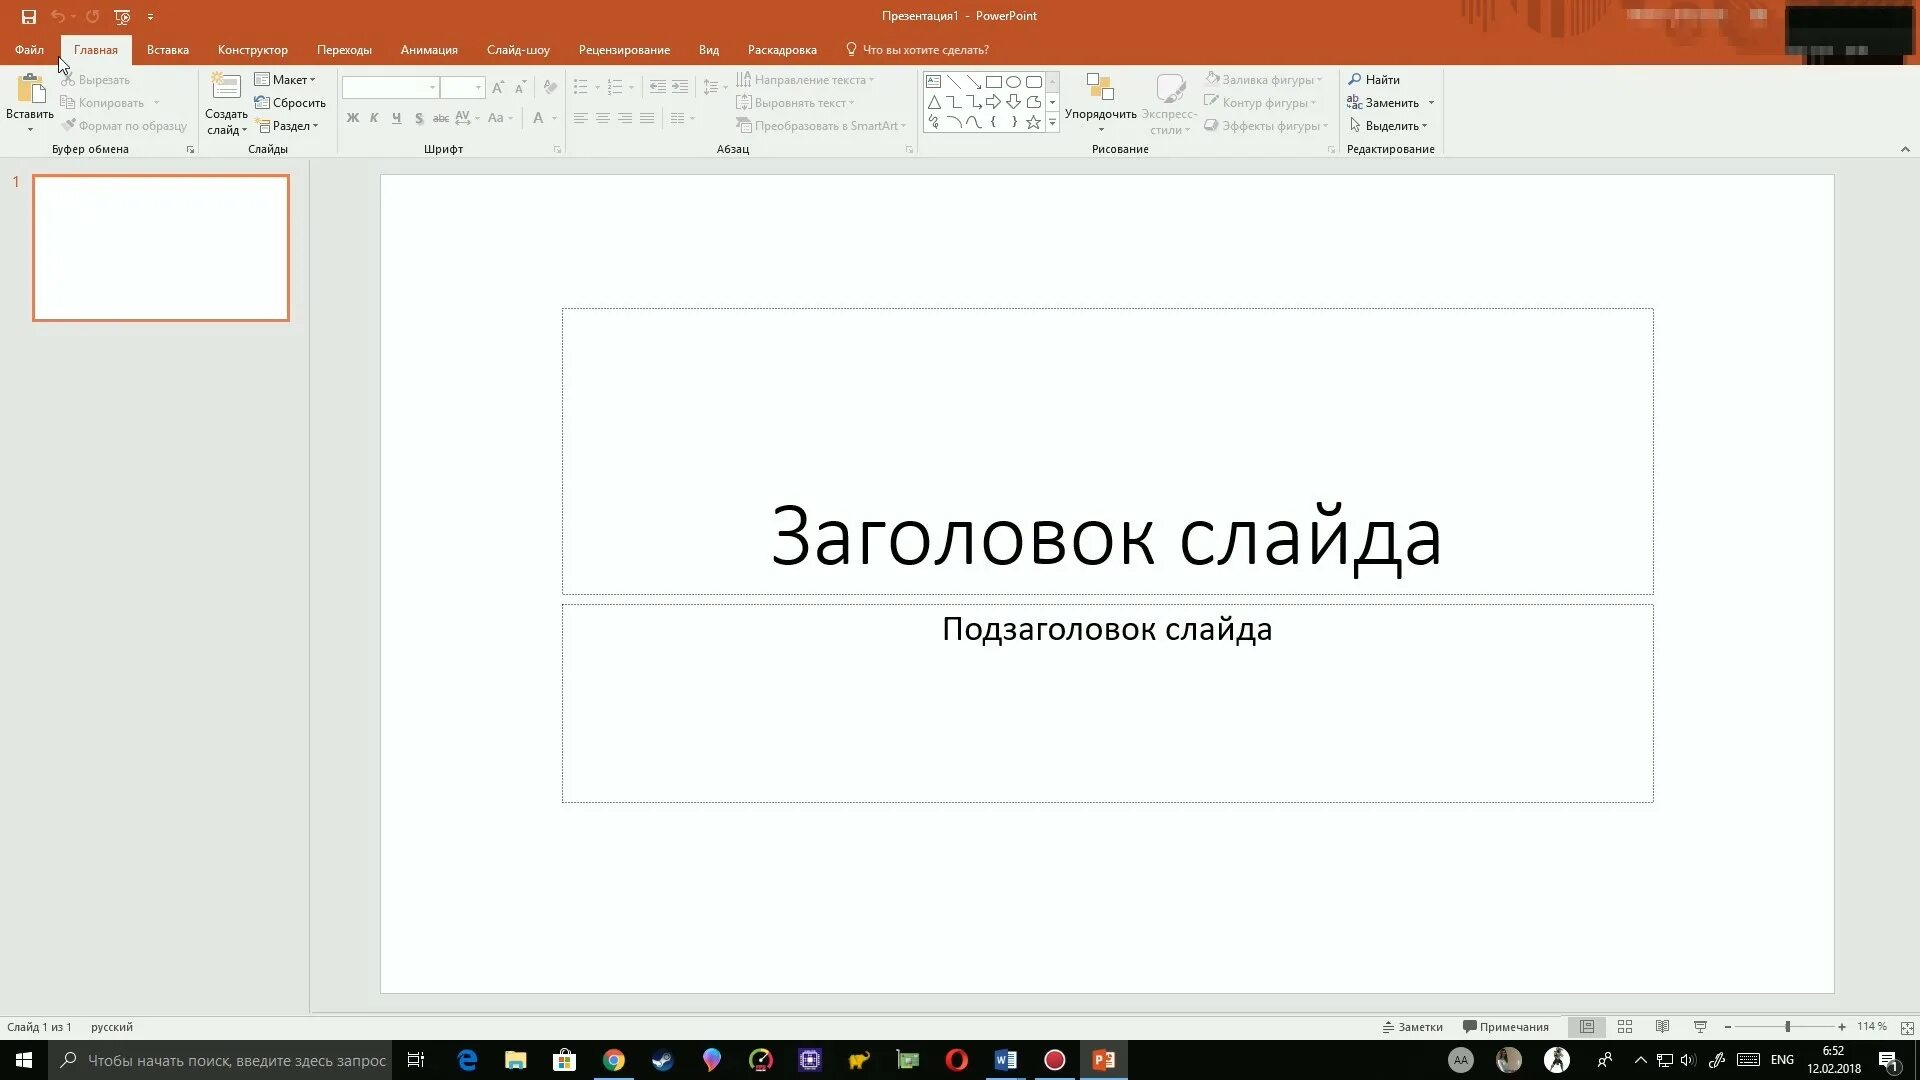Screen dimensions: 1920x1080
Task: Click the Save icon in quick access toolbar
Action: click(x=29, y=16)
